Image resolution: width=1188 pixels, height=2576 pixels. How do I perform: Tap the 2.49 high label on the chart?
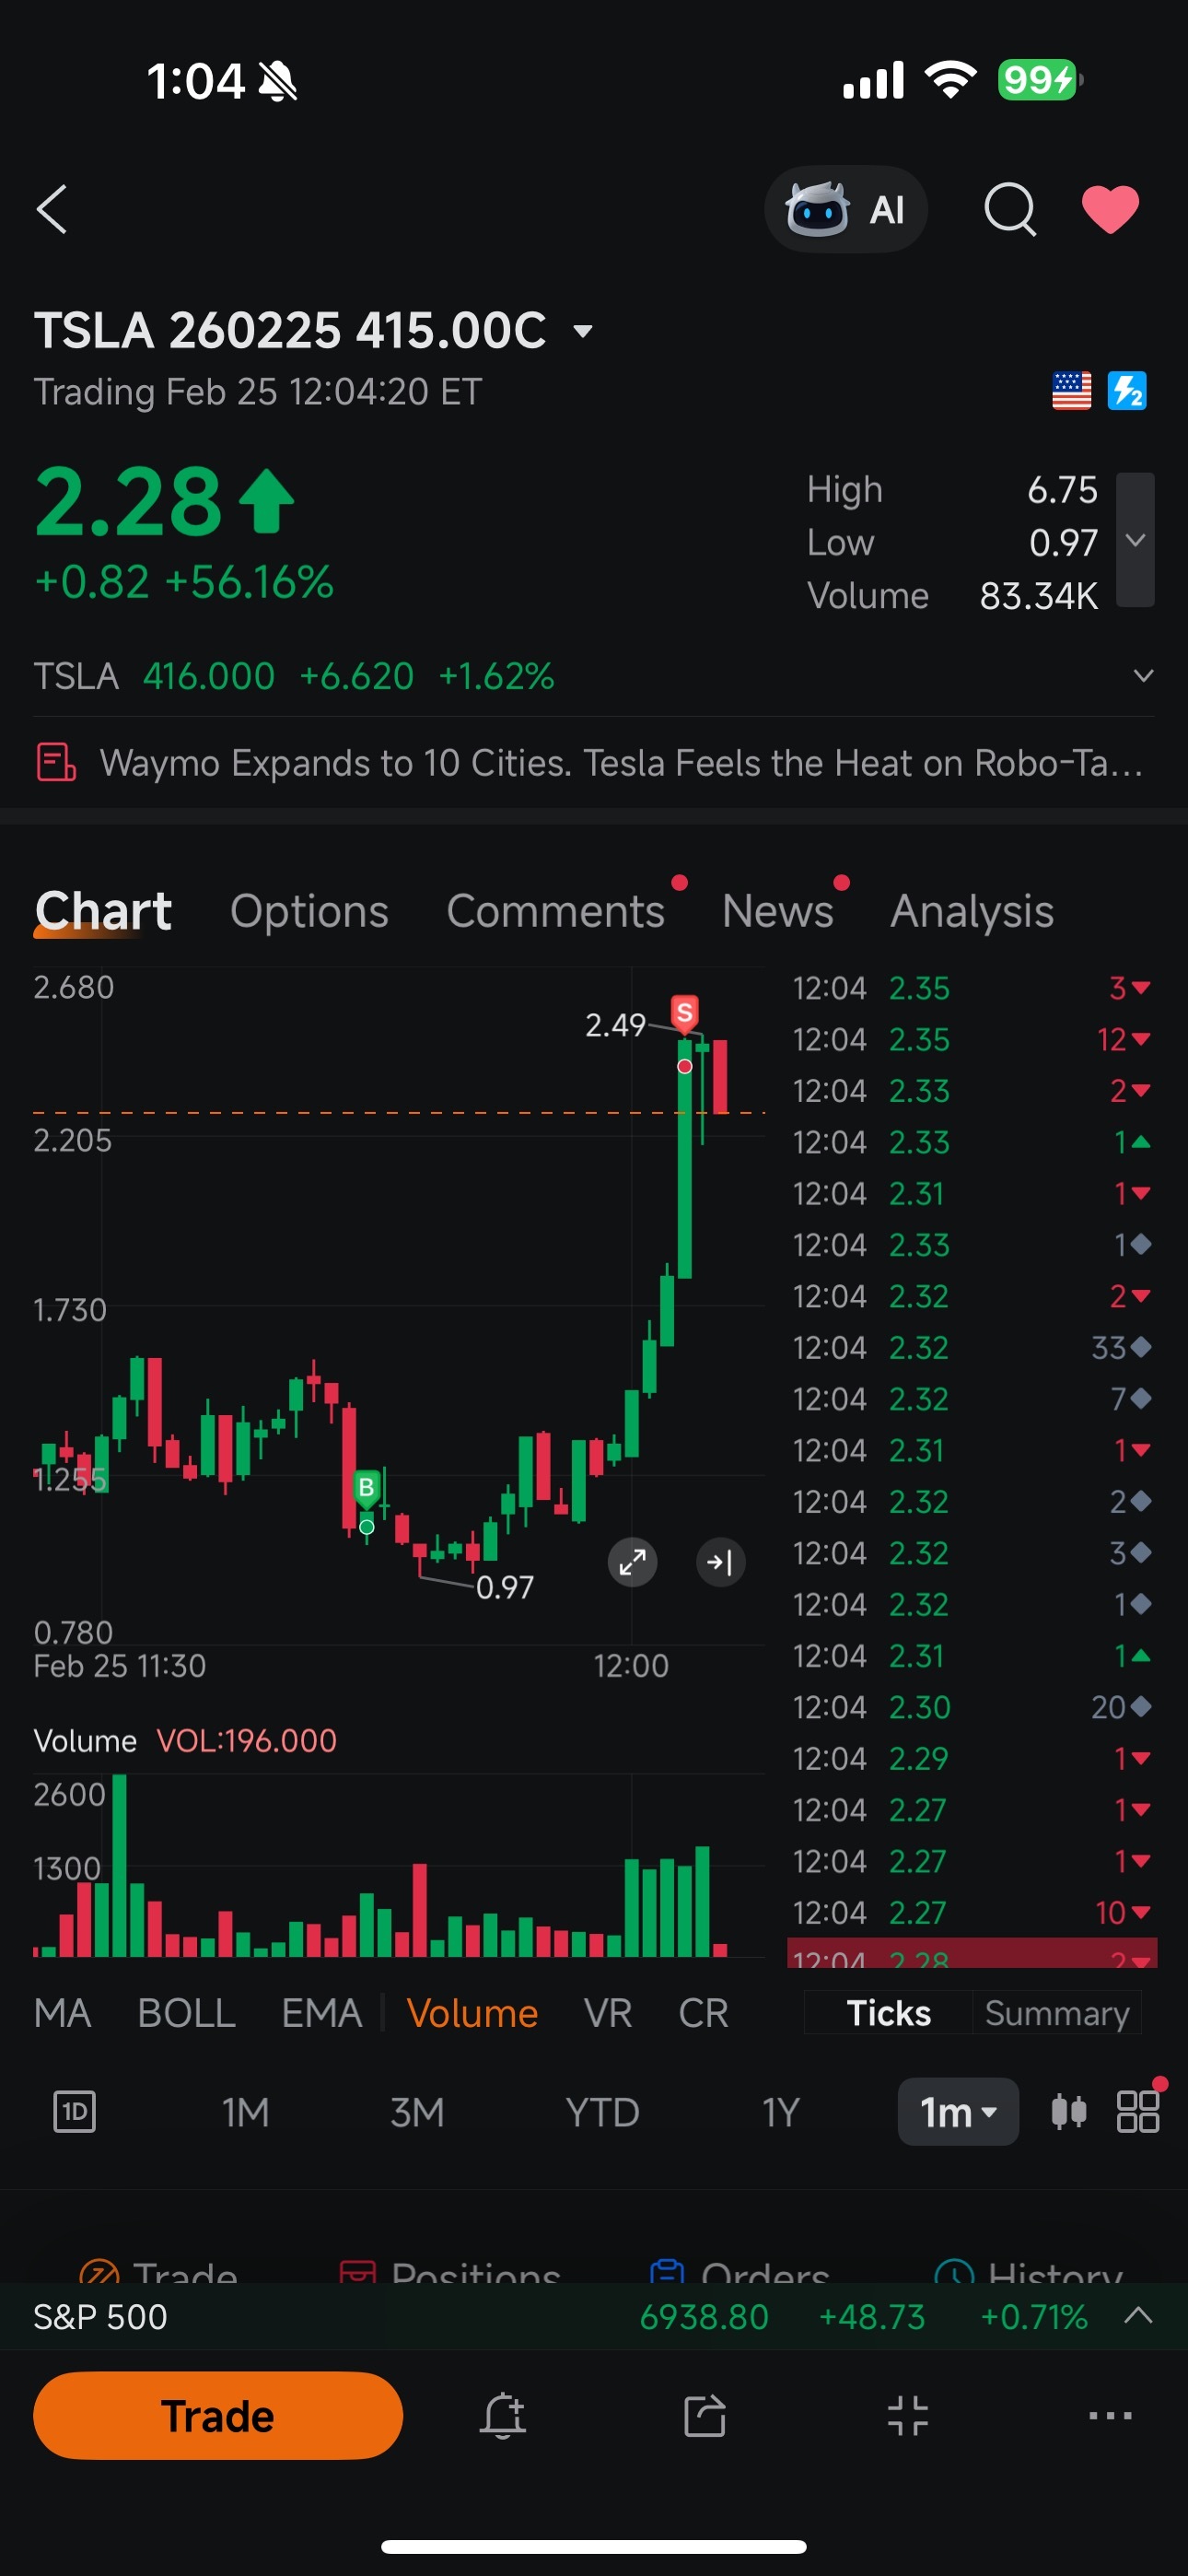point(615,1025)
